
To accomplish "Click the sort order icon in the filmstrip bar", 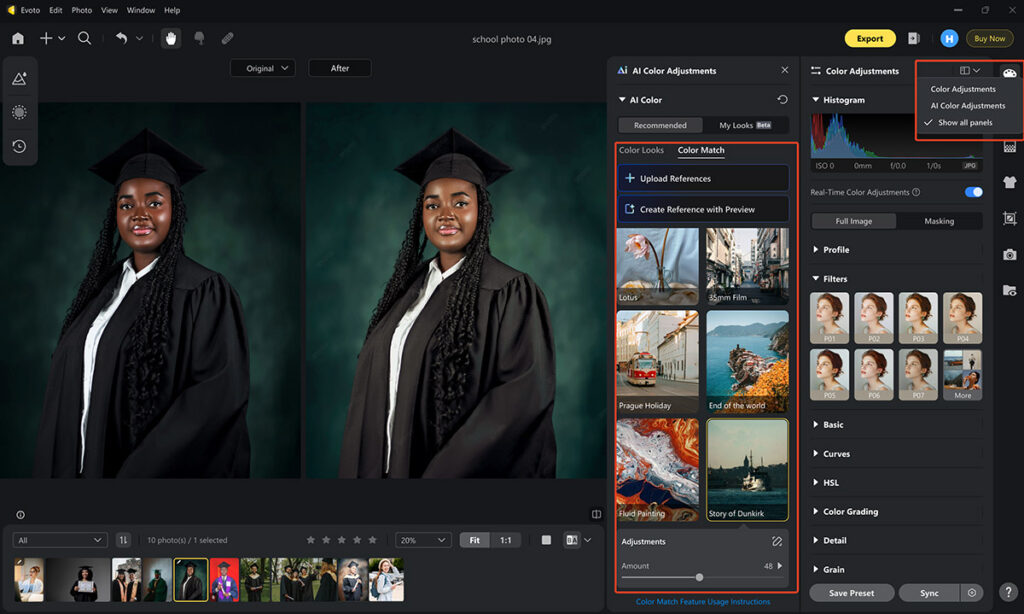I will coord(123,540).
